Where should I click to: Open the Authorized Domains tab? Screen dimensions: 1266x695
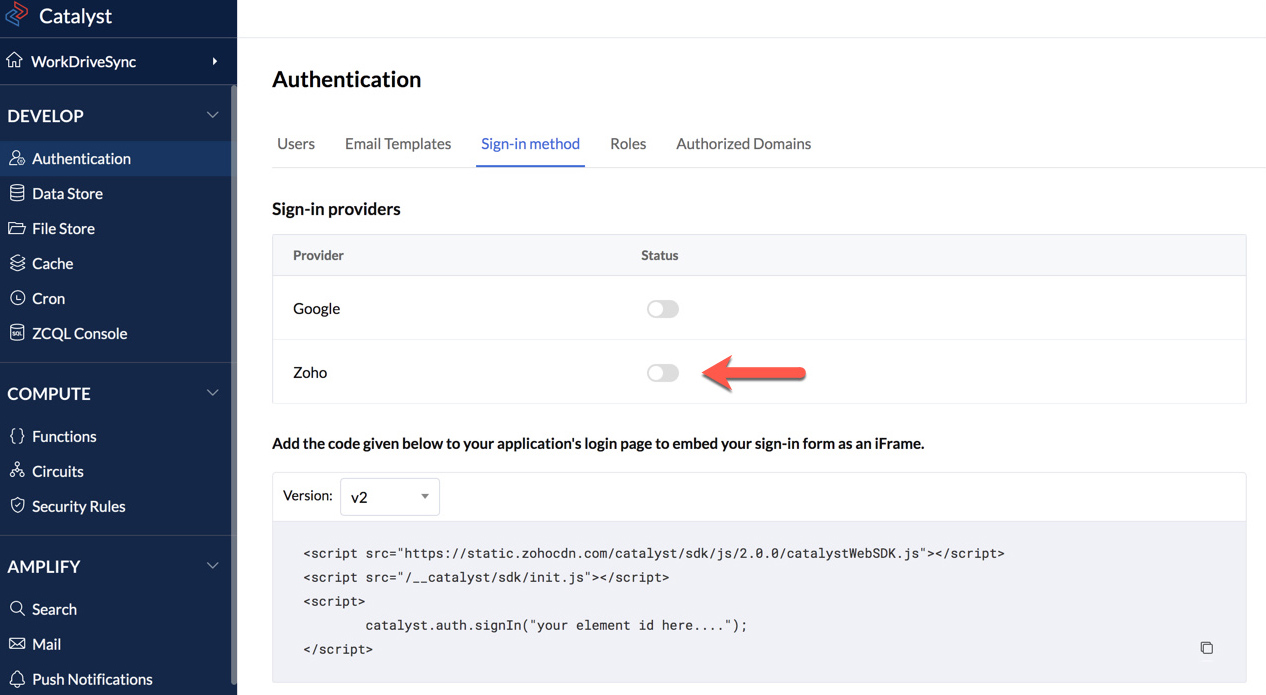[743, 143]
